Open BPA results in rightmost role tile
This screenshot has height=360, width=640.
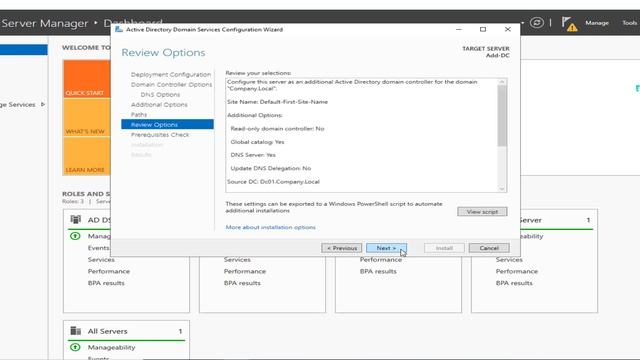514,283
